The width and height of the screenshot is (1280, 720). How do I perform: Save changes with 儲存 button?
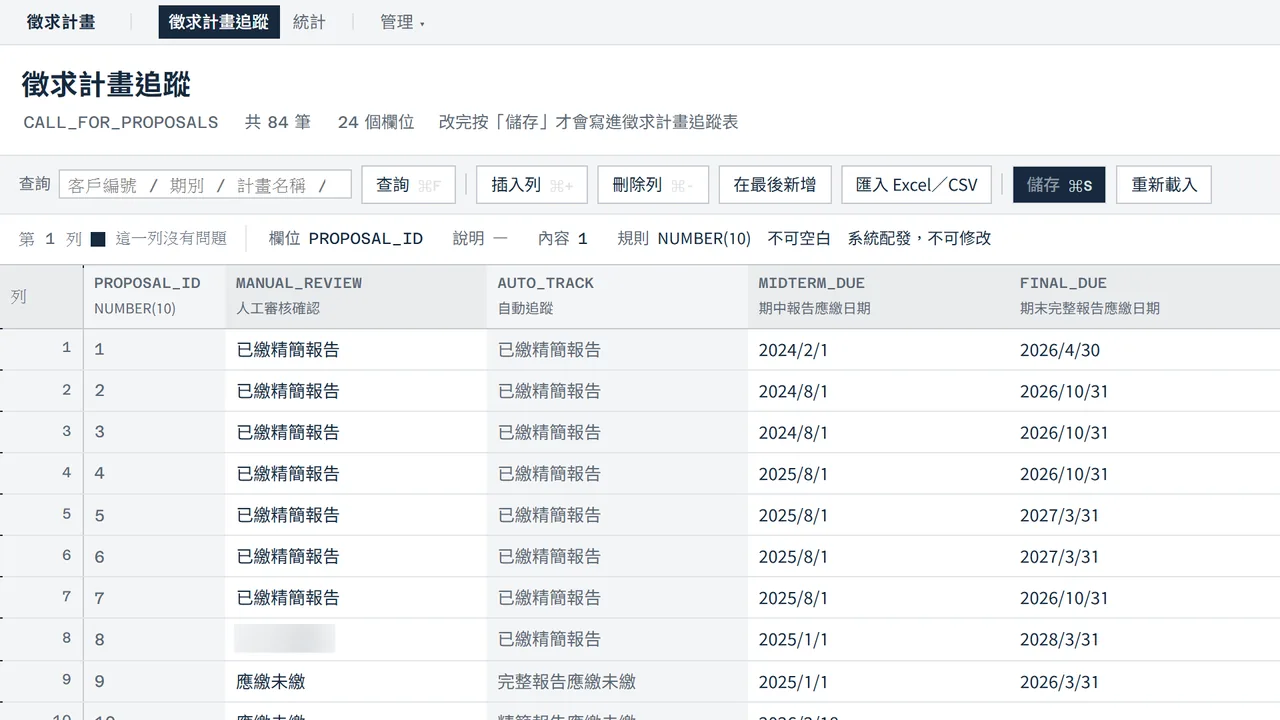[1059, 185]
